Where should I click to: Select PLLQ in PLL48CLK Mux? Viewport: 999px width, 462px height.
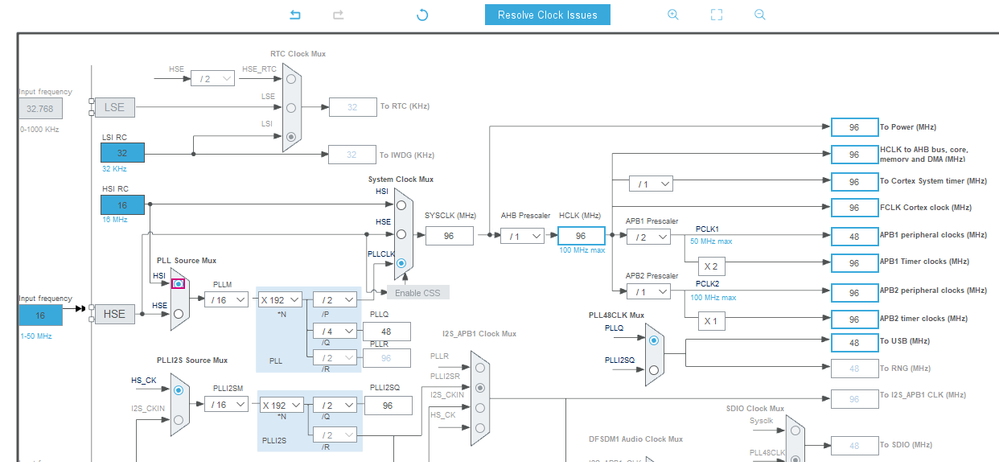(653, 340)
